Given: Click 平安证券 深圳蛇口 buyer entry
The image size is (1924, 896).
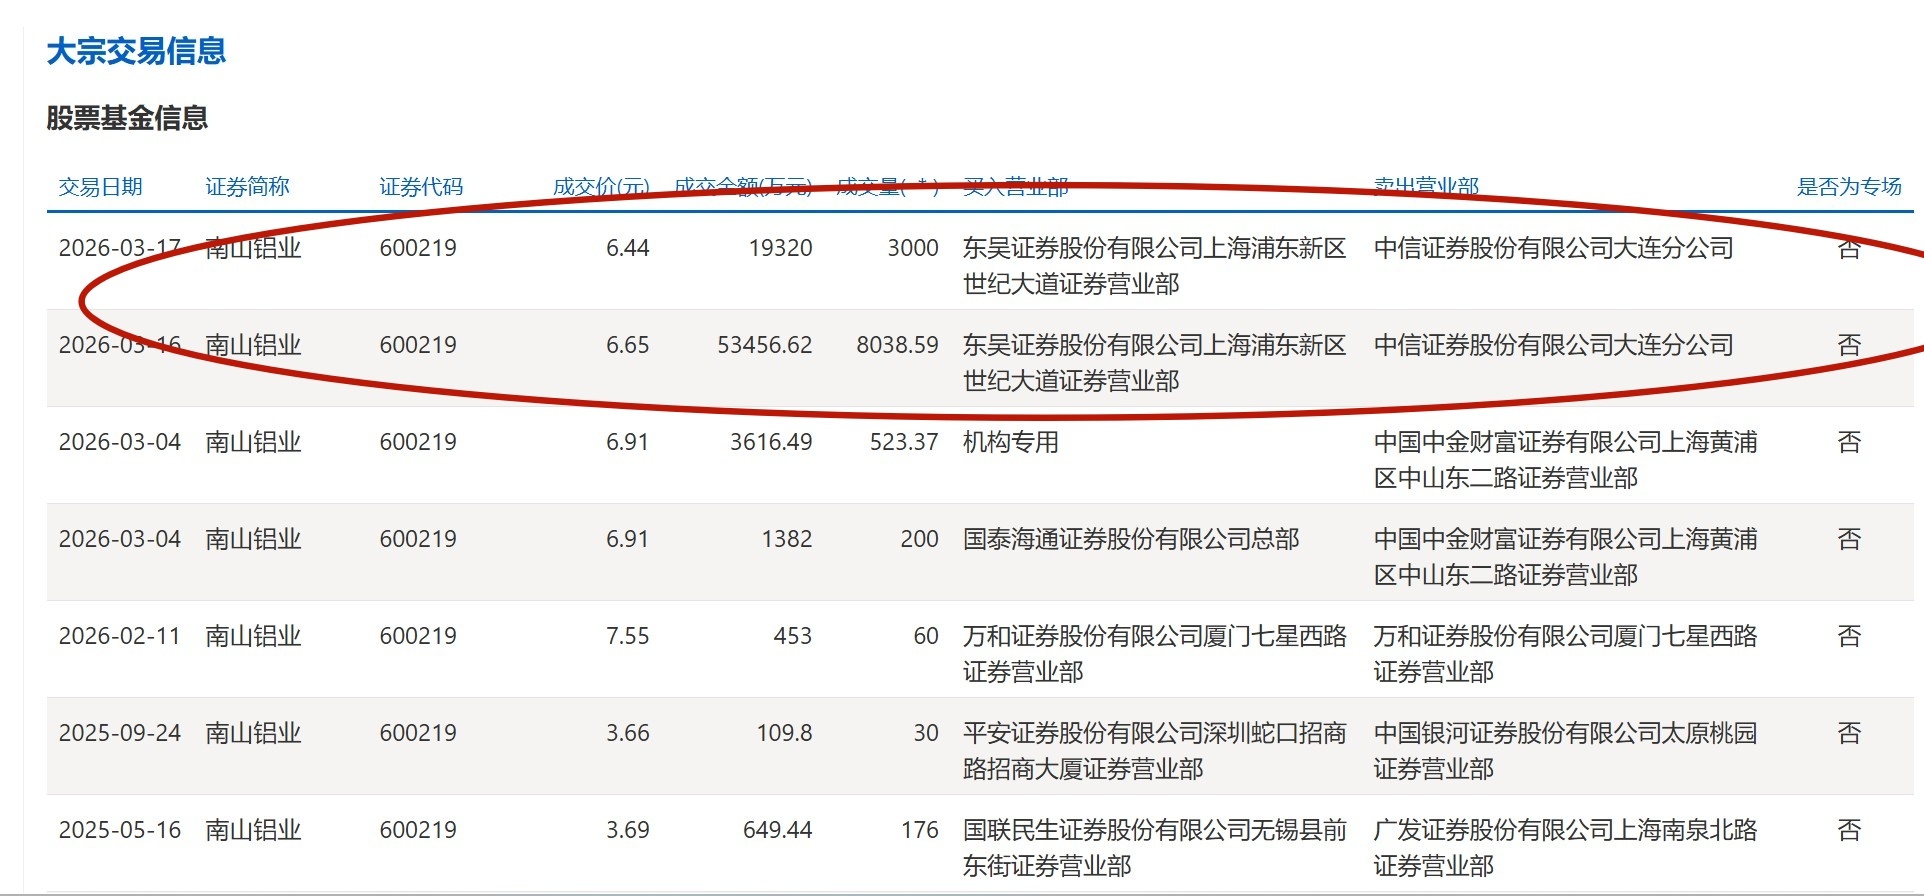Looking at the screenshot, I should [x=1153, y=750].
